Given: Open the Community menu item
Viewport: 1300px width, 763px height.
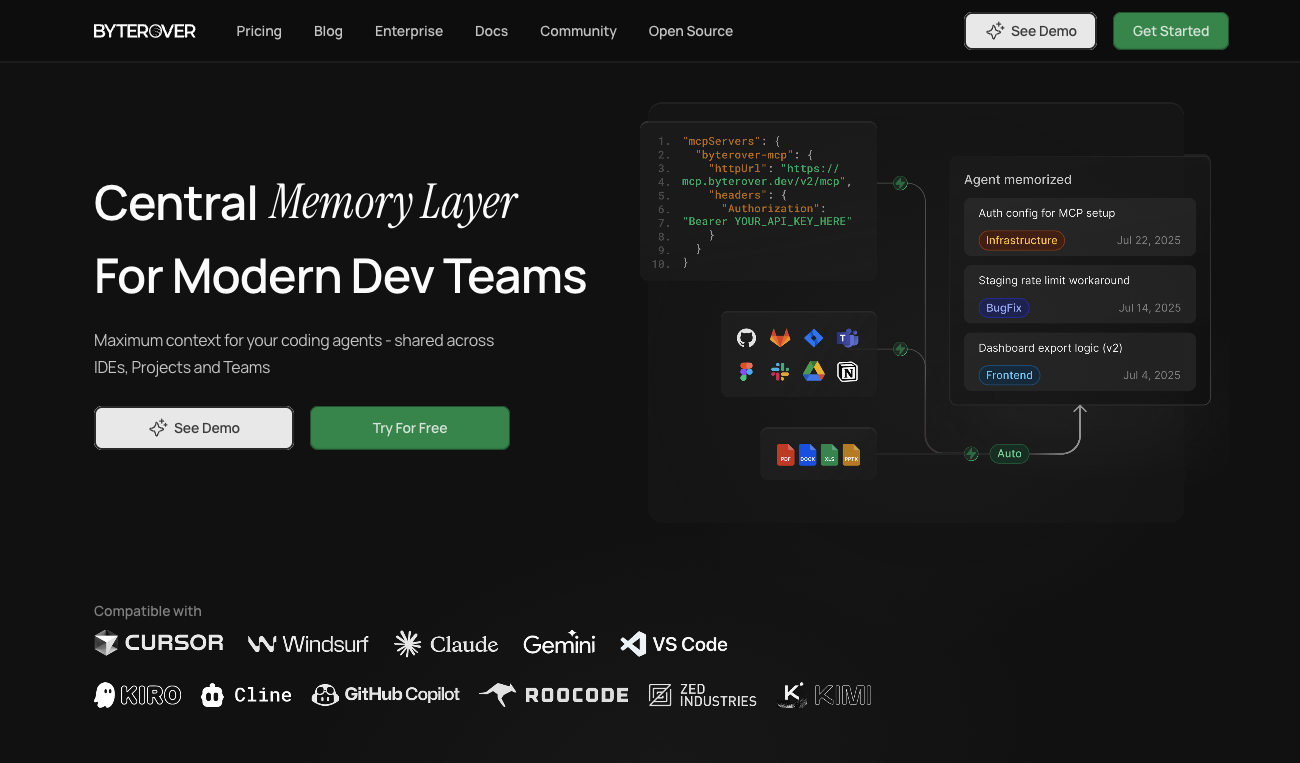Looking at the screenshot, I should (578, 31).
